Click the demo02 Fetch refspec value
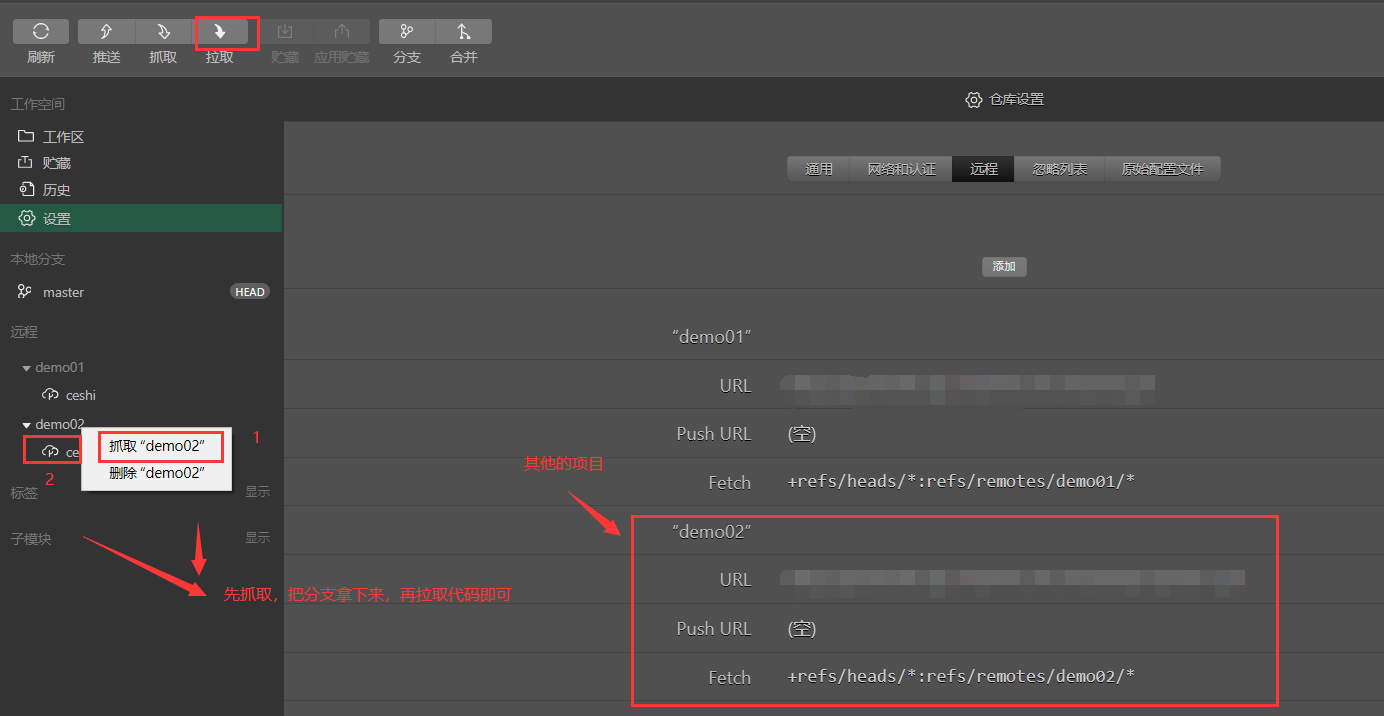The width and height of the screenshot is (1384, 716). (961, 677)
